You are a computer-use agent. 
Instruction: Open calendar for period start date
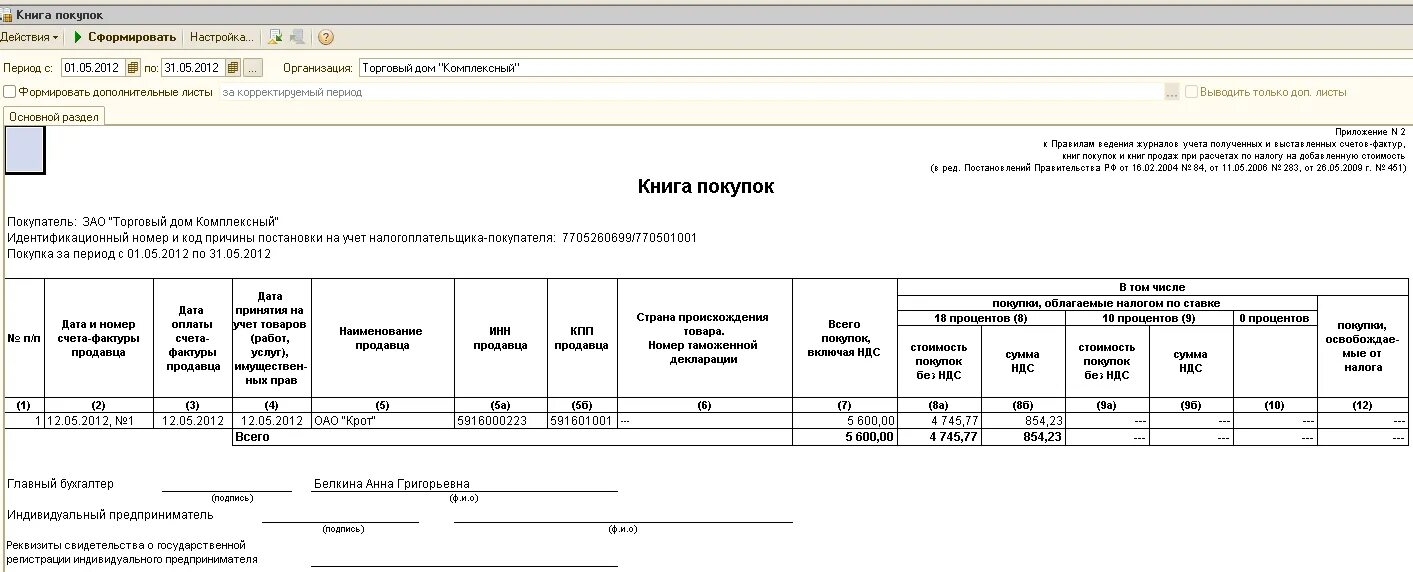pyautogui.click(x=132, y=68)
